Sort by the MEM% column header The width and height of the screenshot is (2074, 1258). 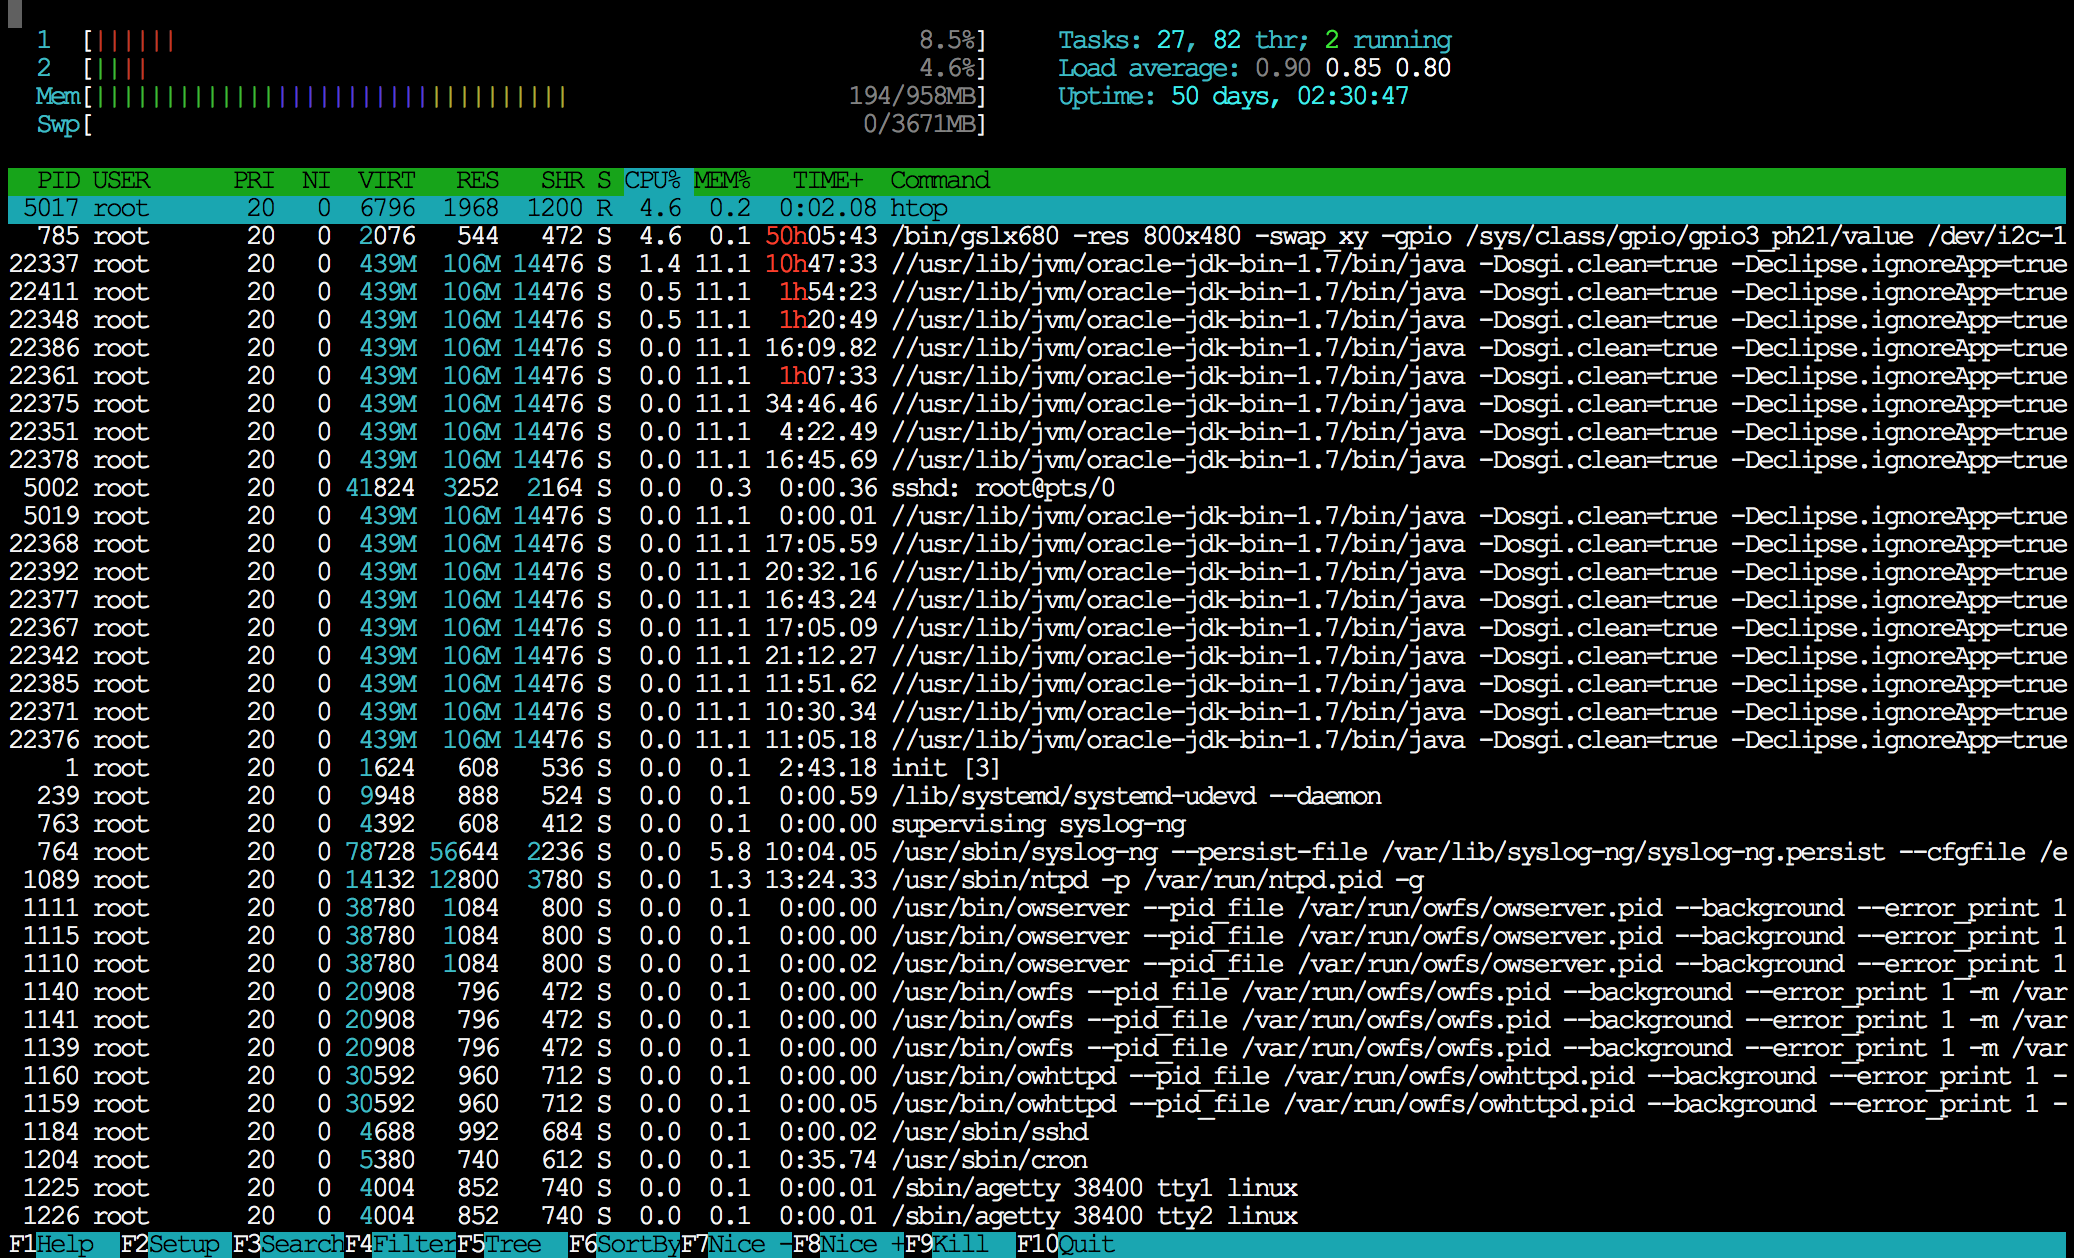point(721,180)
